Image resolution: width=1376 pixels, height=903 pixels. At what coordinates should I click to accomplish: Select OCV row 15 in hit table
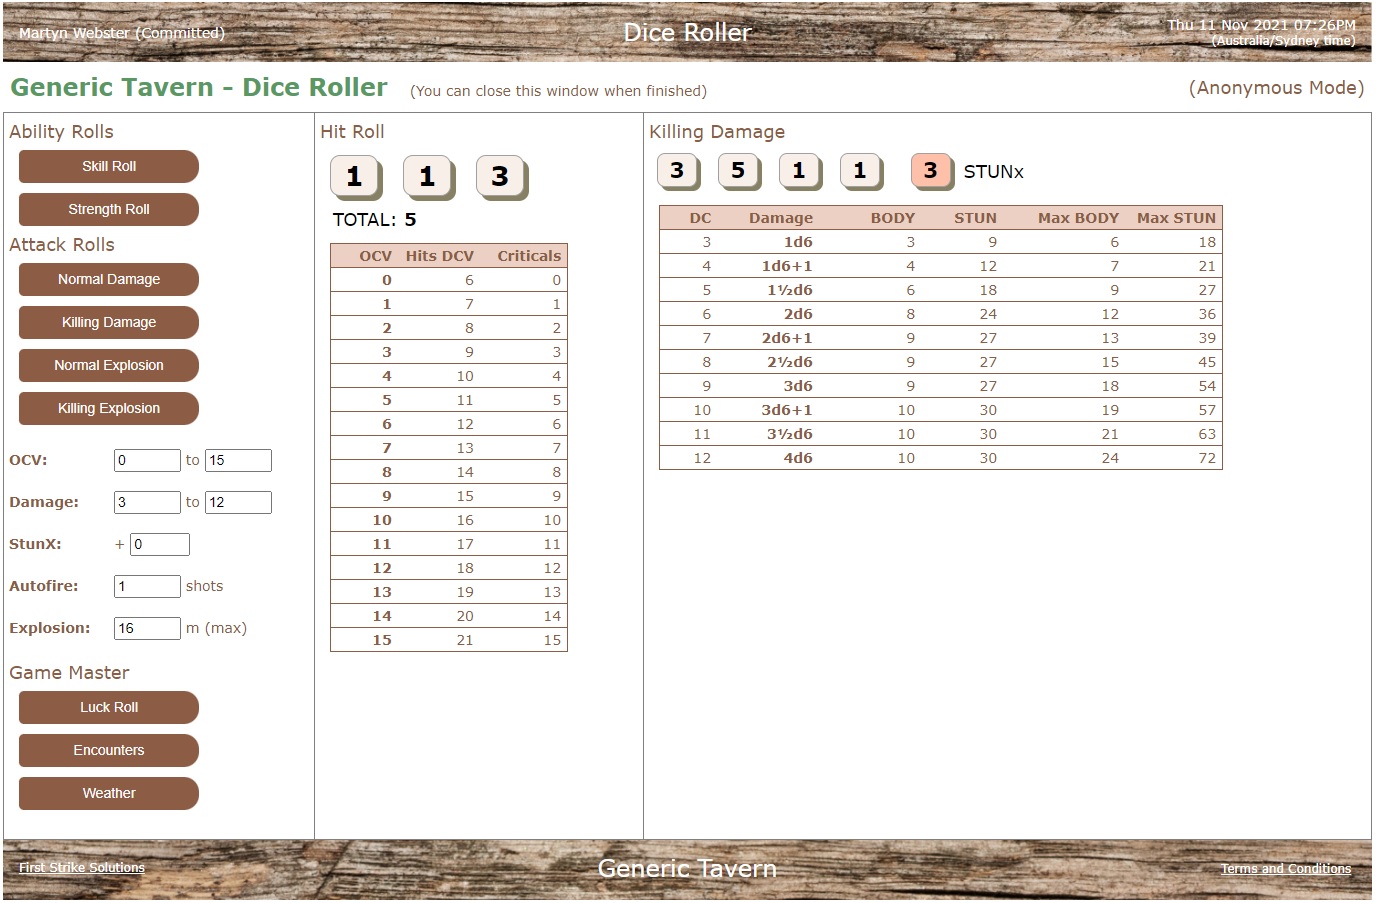pos(449,640)
